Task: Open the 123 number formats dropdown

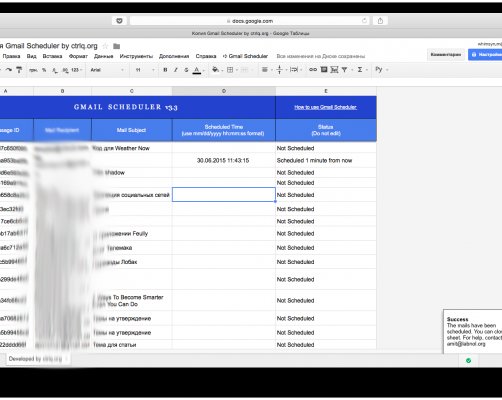Action: (76, 70)
